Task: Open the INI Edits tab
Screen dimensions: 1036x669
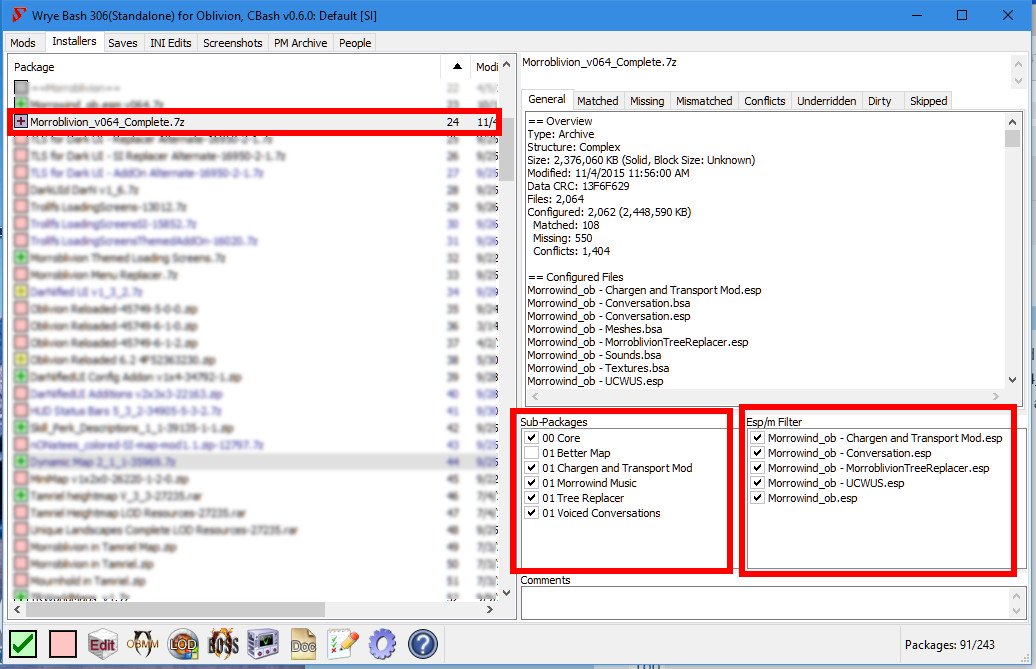Action: click(170, 43)
